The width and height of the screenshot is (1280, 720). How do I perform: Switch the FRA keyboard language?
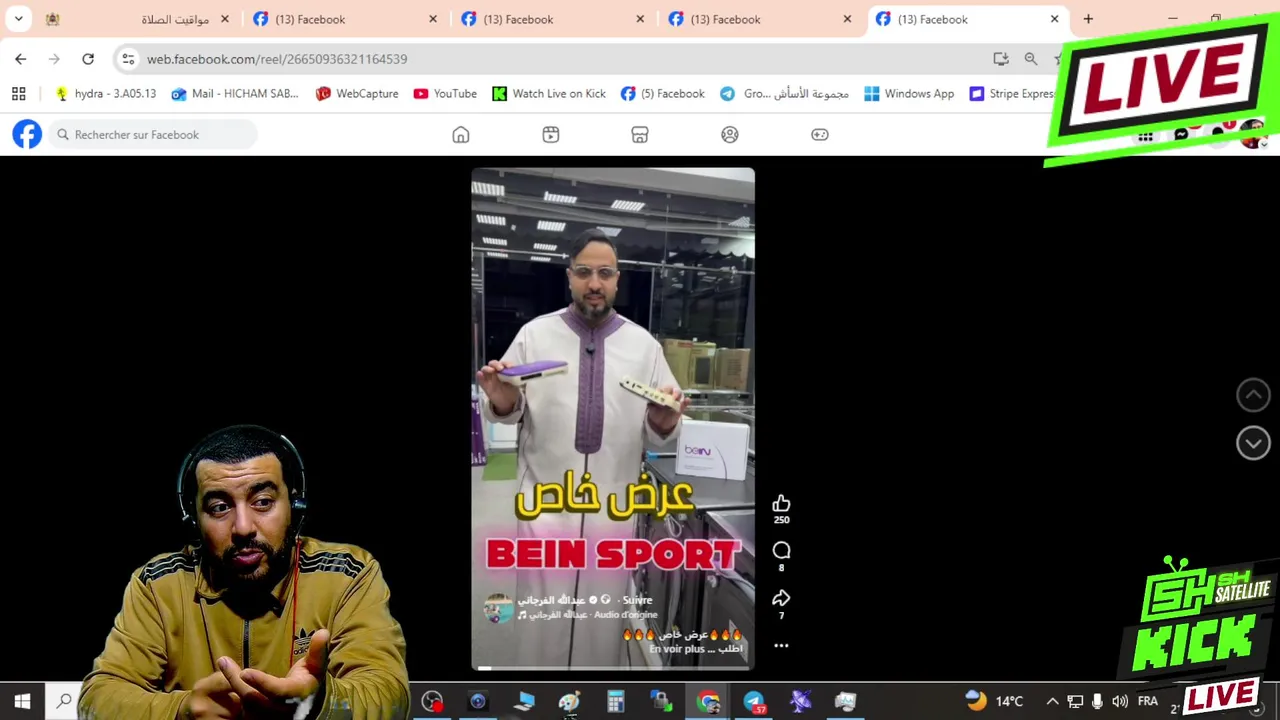(1147, 702)
